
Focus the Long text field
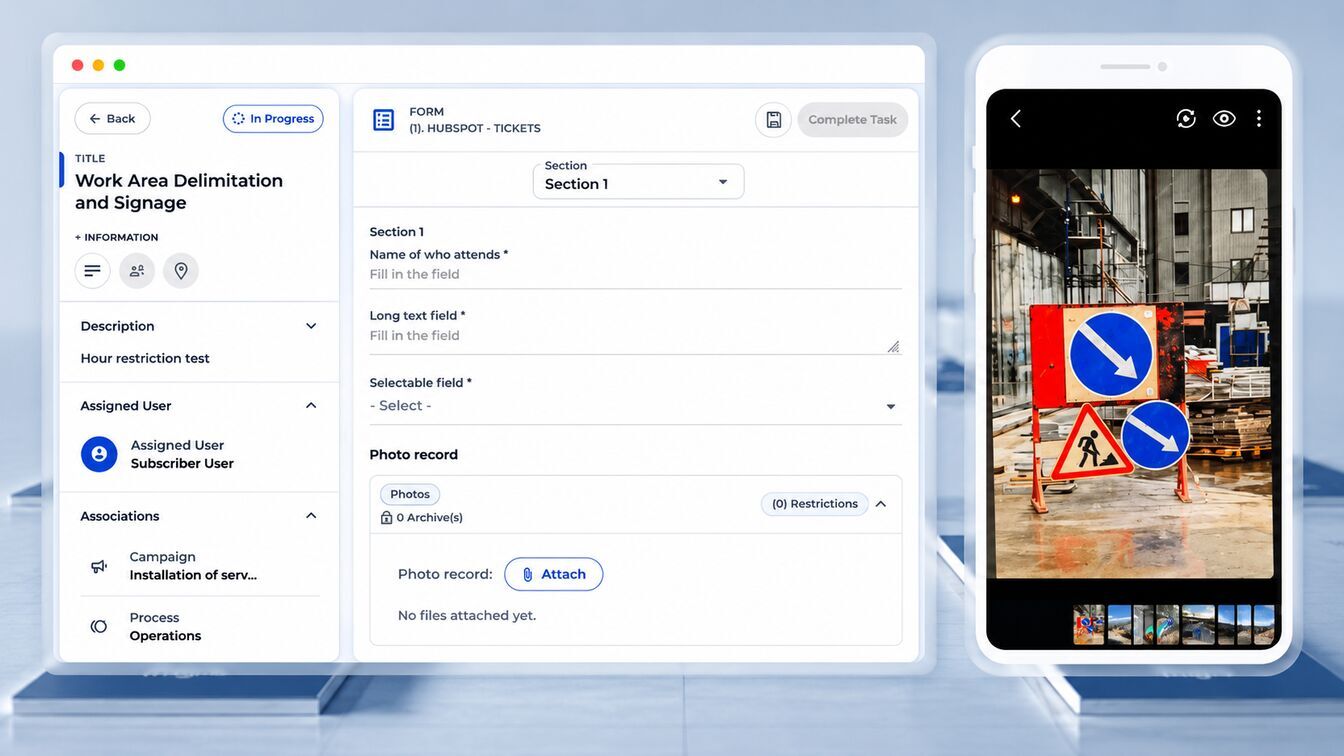coord(636,337)
